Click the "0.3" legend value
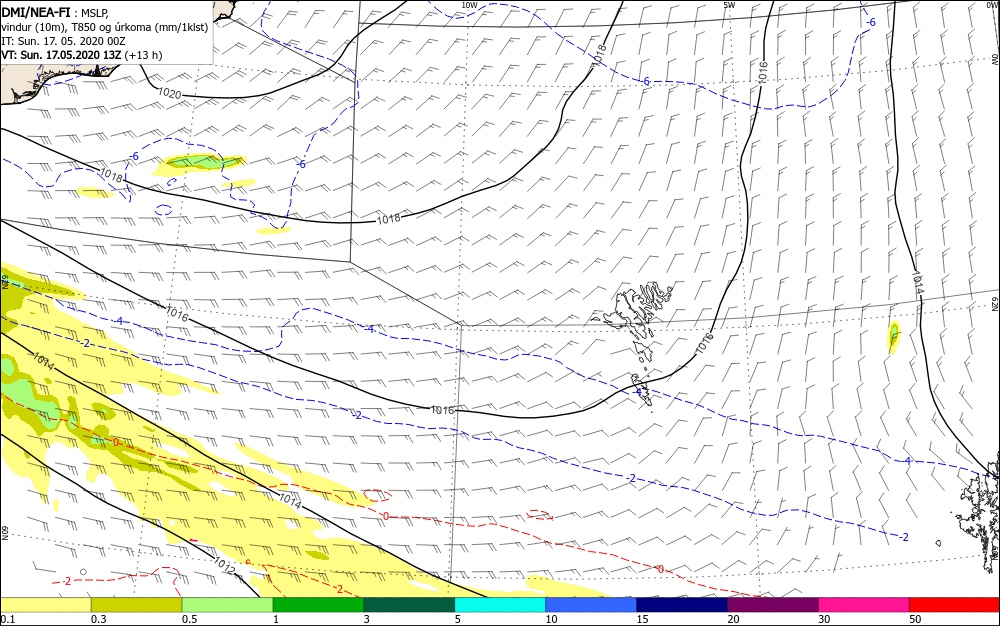Viewport: 1000px width, 626px height. coord(99,619)
